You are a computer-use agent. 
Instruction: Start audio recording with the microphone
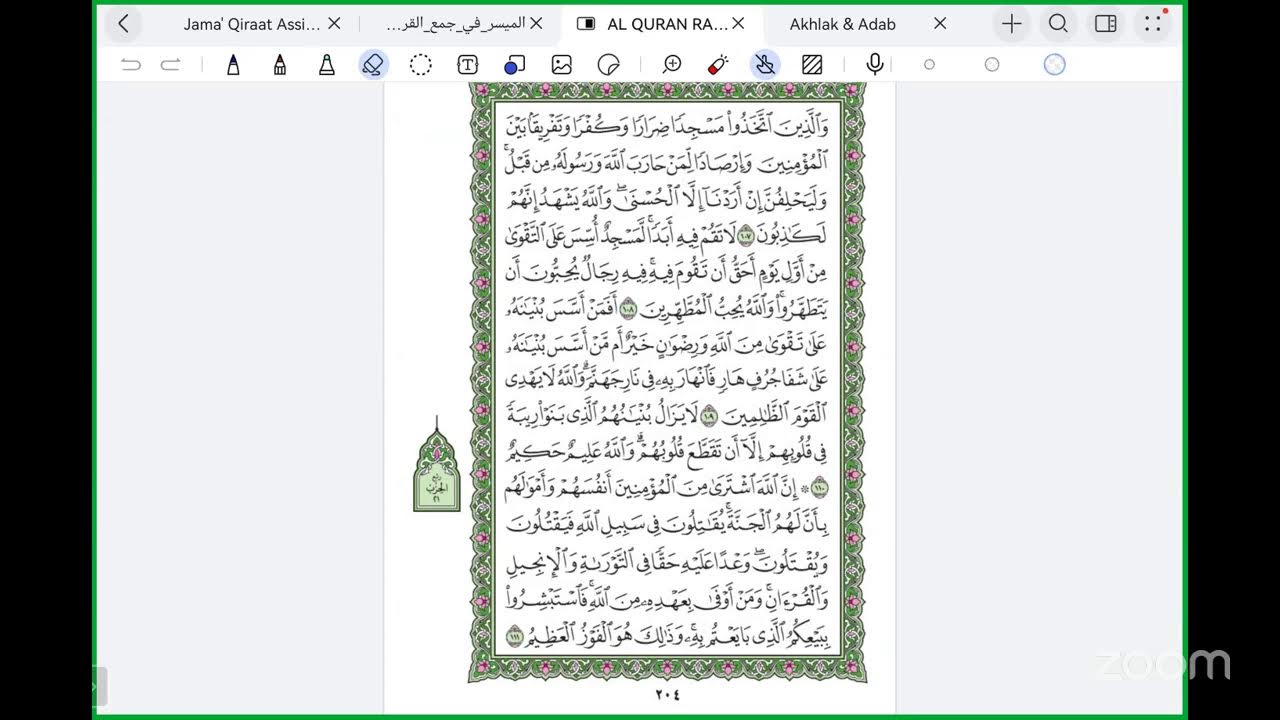(875, 65)
